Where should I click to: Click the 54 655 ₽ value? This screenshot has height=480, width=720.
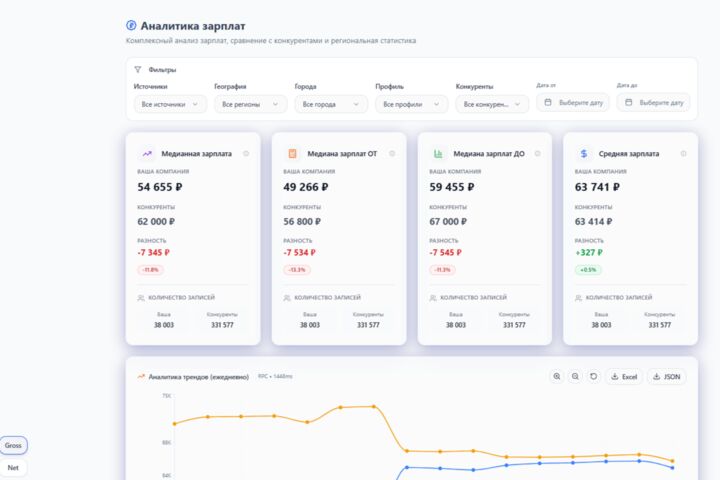click(160, 187)
